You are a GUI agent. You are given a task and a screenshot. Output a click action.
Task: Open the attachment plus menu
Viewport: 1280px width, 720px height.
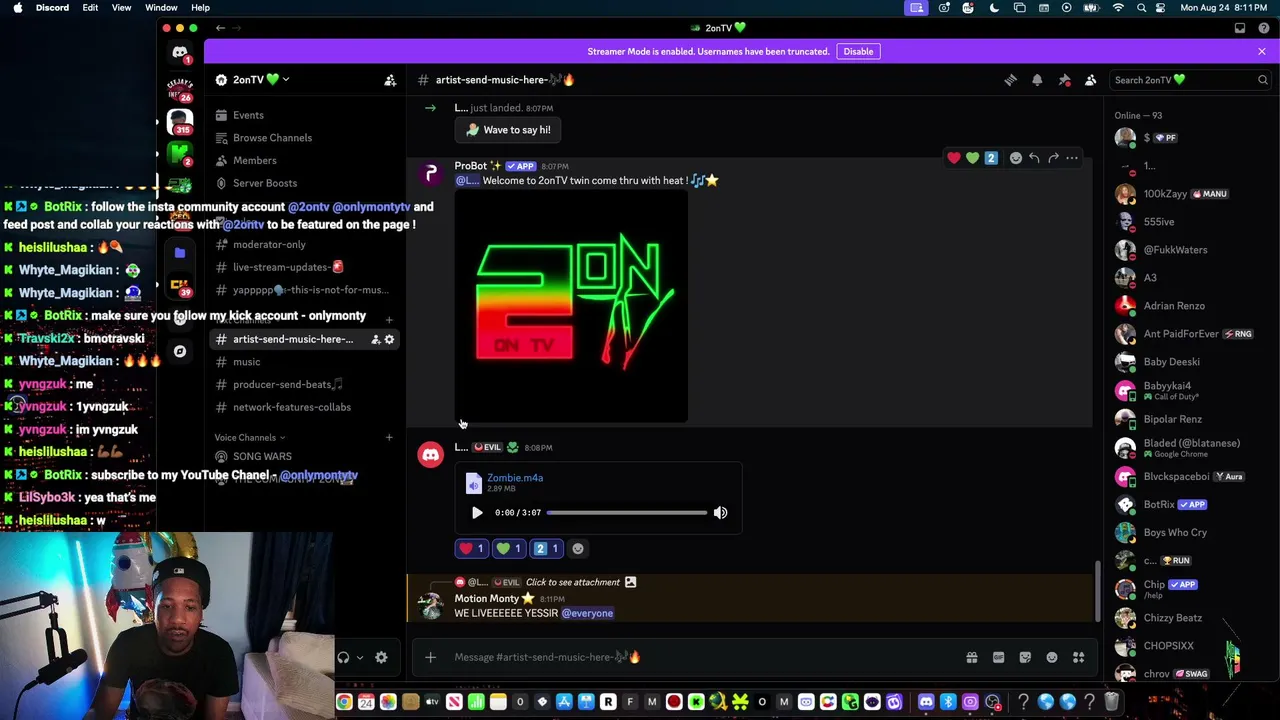(x=430, y=657)
